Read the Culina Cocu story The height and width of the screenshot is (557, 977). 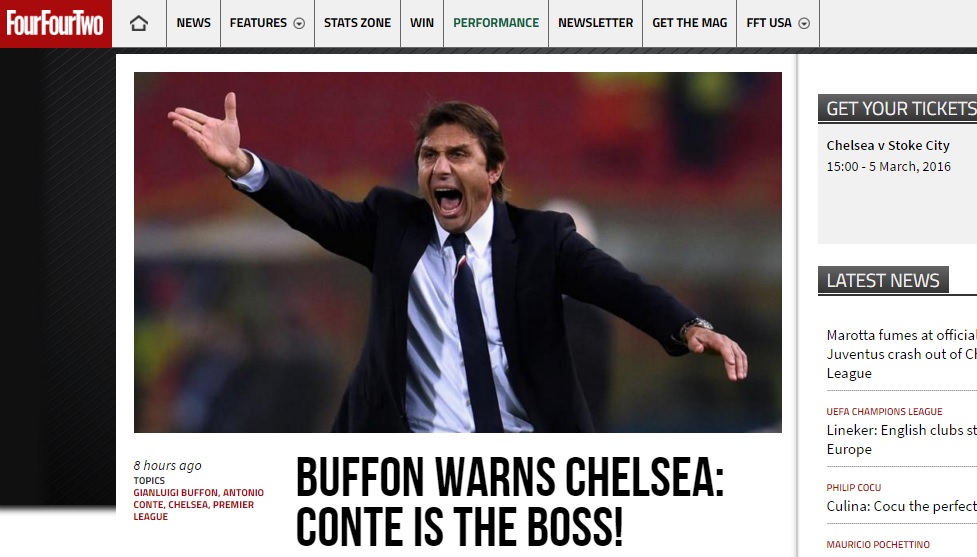pos(902,506)
